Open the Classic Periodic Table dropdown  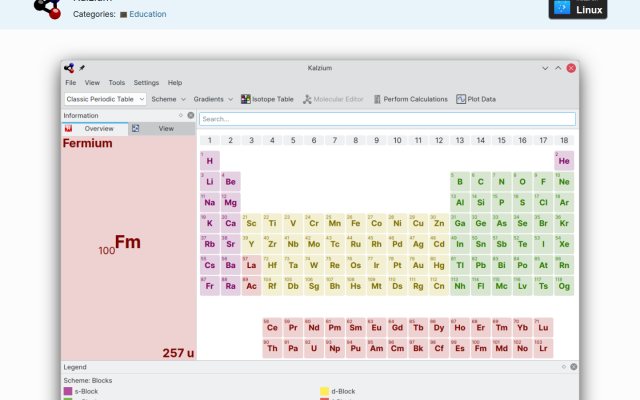coord(105,99)
